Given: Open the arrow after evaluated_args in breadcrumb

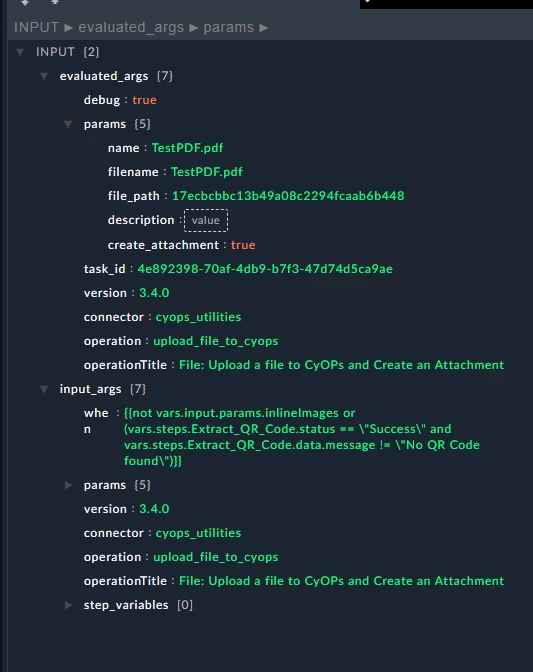Looking at the screenshot, I should pyautogui.click(x=194, y=28).
